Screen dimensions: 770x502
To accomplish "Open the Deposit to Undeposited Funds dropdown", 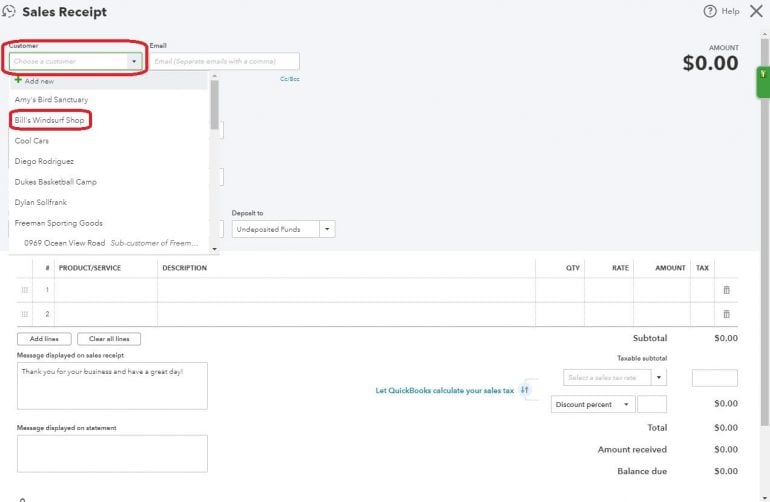I will [327, 229].
